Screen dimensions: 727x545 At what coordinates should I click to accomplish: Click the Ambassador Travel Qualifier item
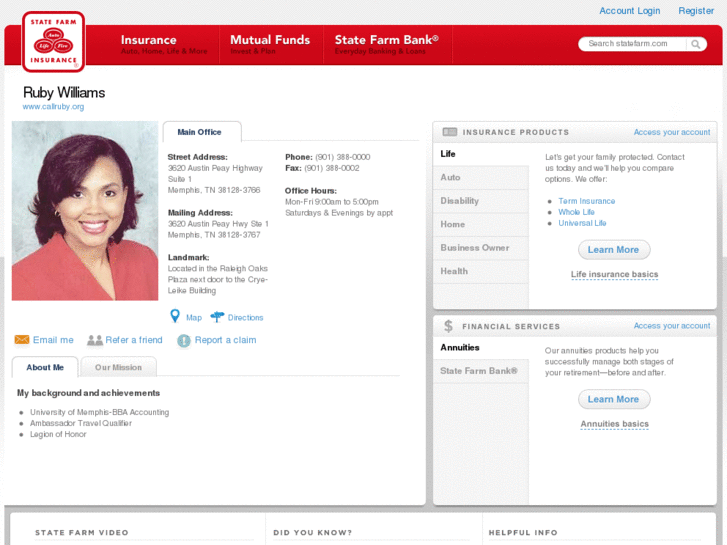coord(81,423)
